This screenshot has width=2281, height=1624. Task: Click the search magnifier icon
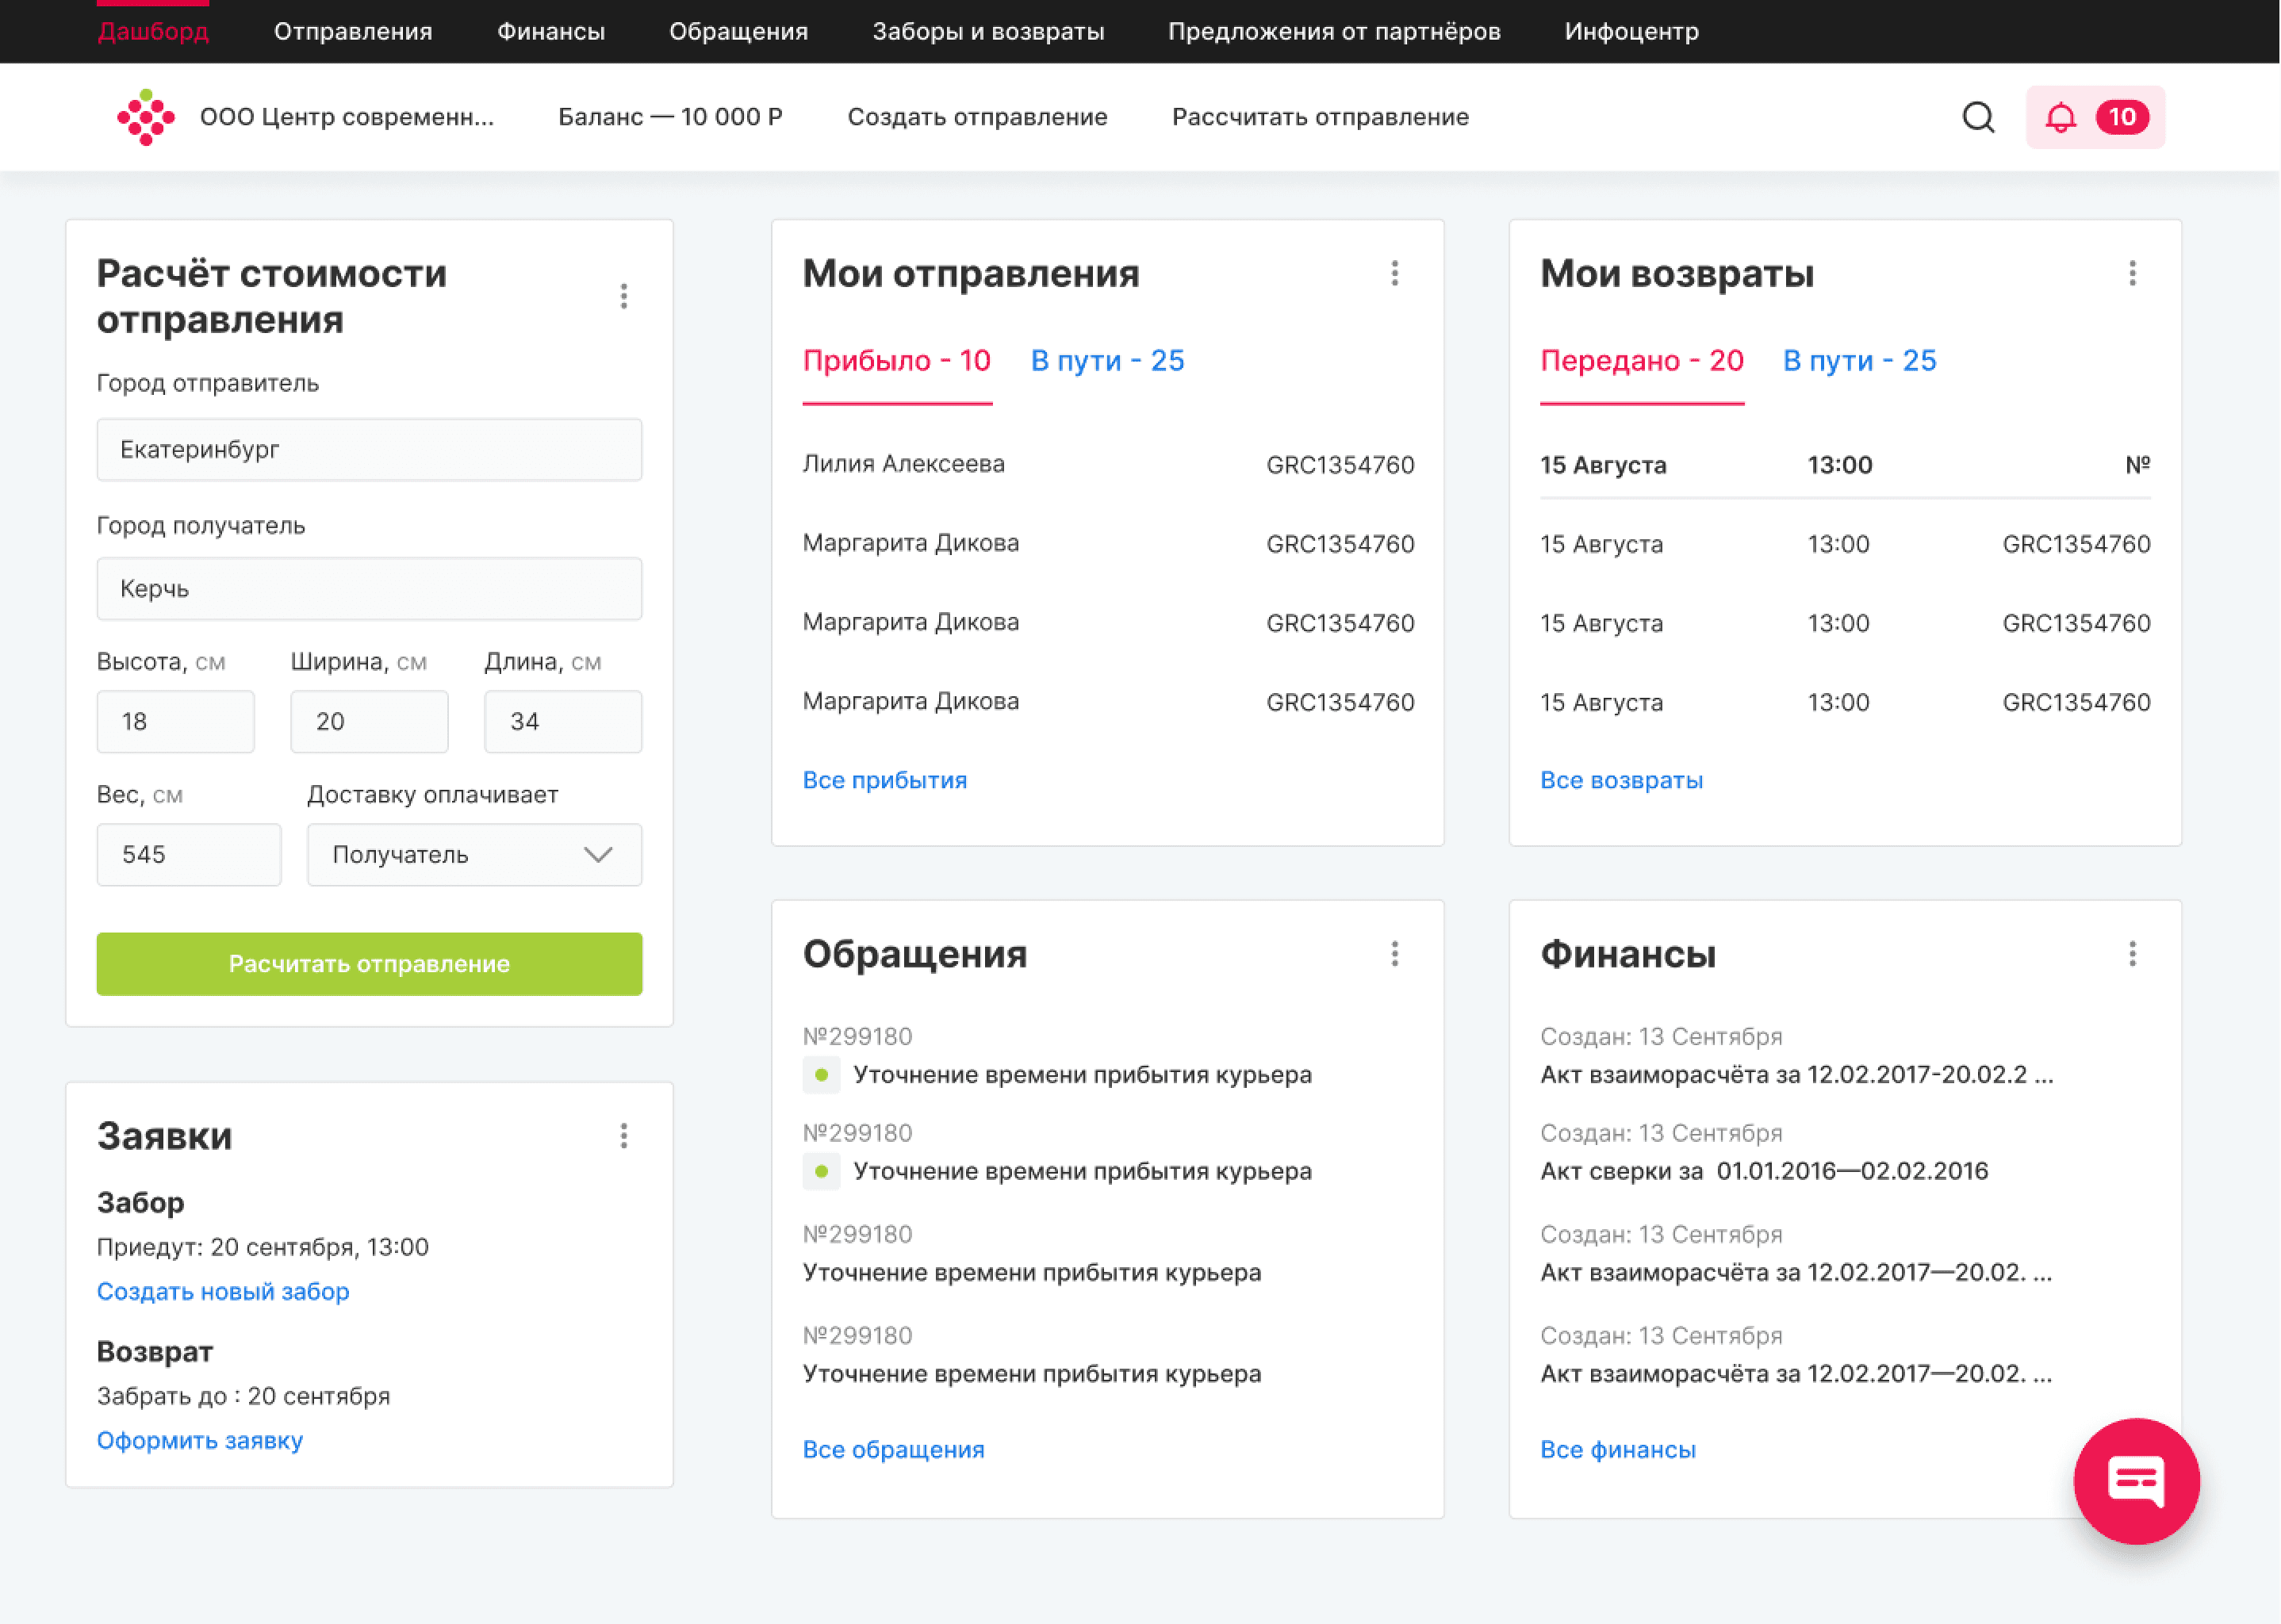pos(1977,117)
